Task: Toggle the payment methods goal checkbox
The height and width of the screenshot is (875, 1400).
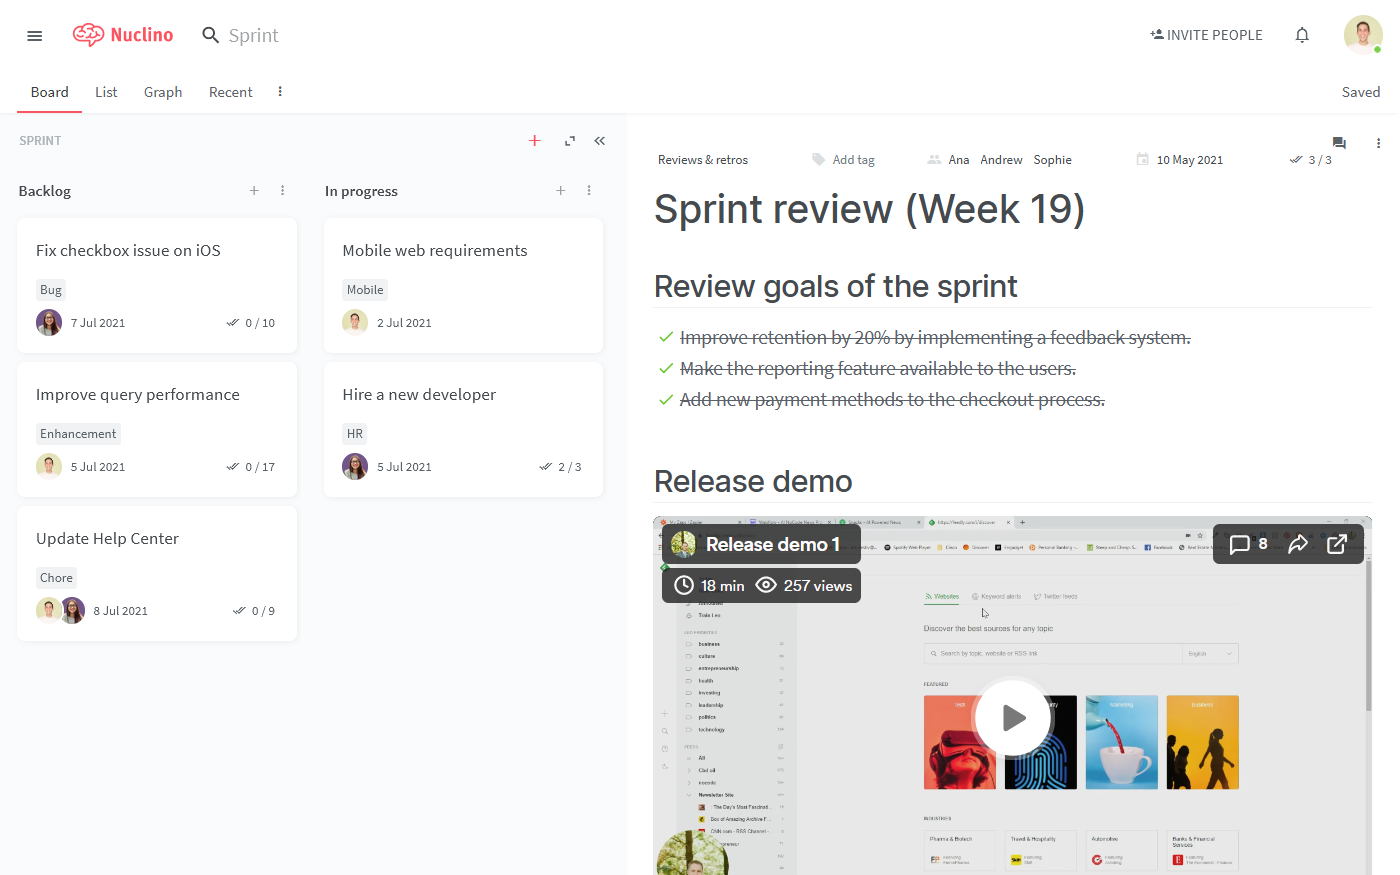Action: pyautogui.click(x=666, y=400)
